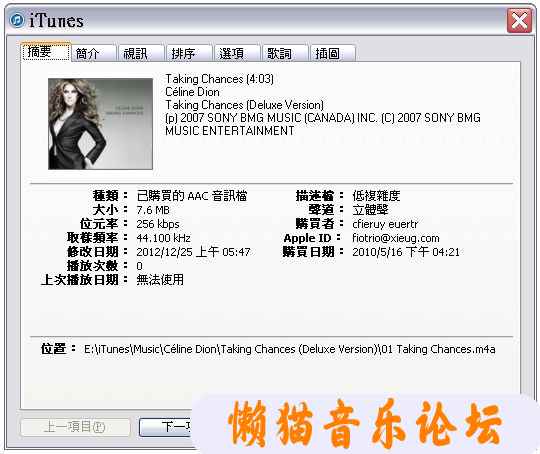This screenshot has width=540, height=454.
Task: Close the iTunes info dialog
Action: [519, 21]
